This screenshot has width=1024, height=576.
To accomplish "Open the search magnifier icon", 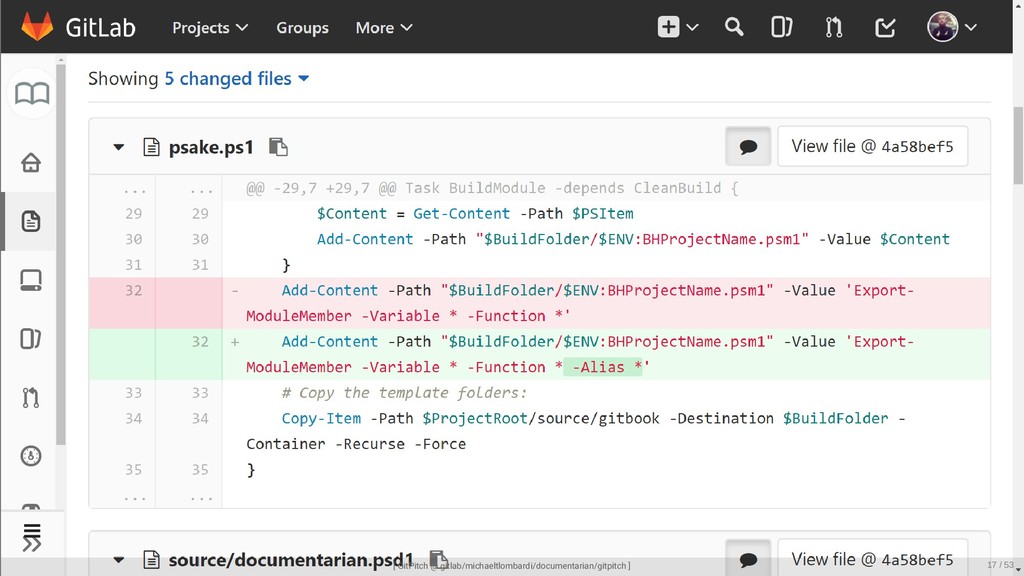I will tap(734, 27).
